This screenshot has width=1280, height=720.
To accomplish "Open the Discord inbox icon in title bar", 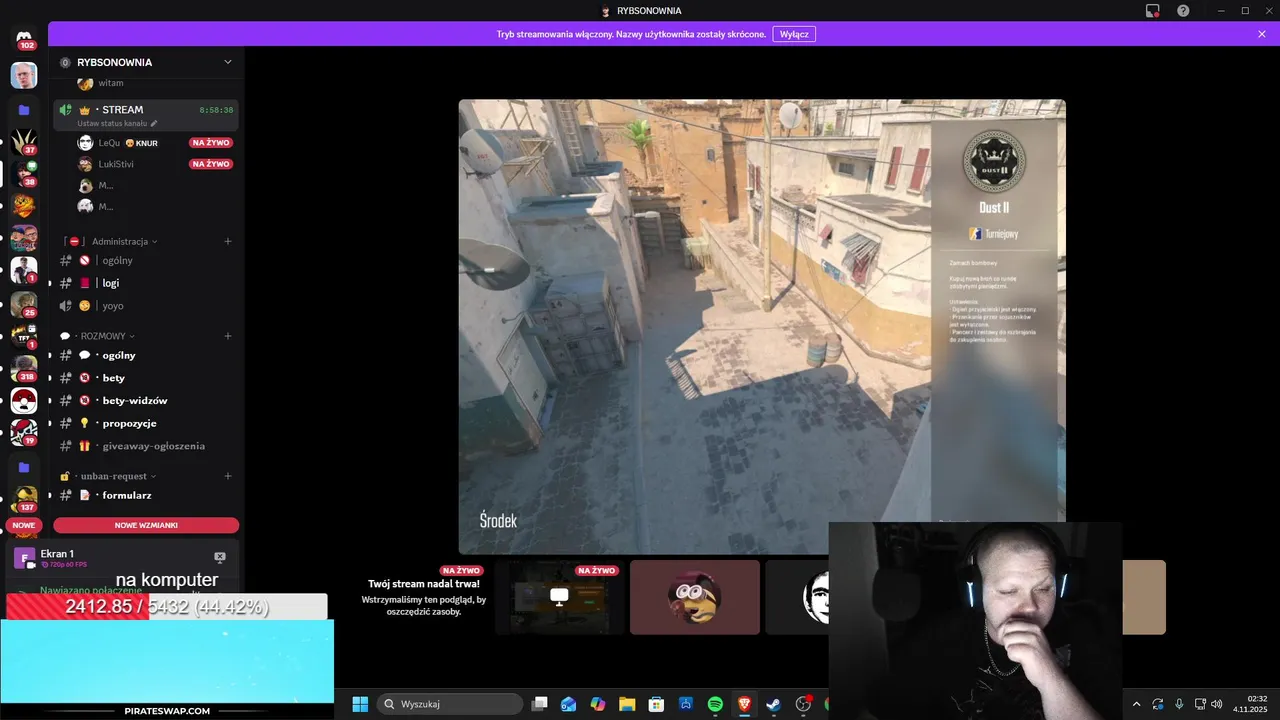I will pos(1153,10).
